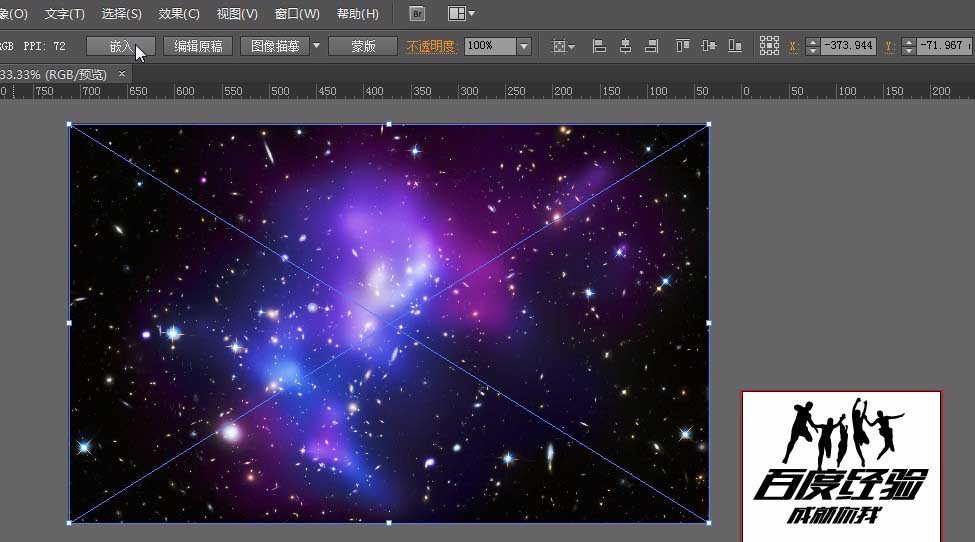
Task: Open the Align To selection dropdown
Action: click(564, 46)
